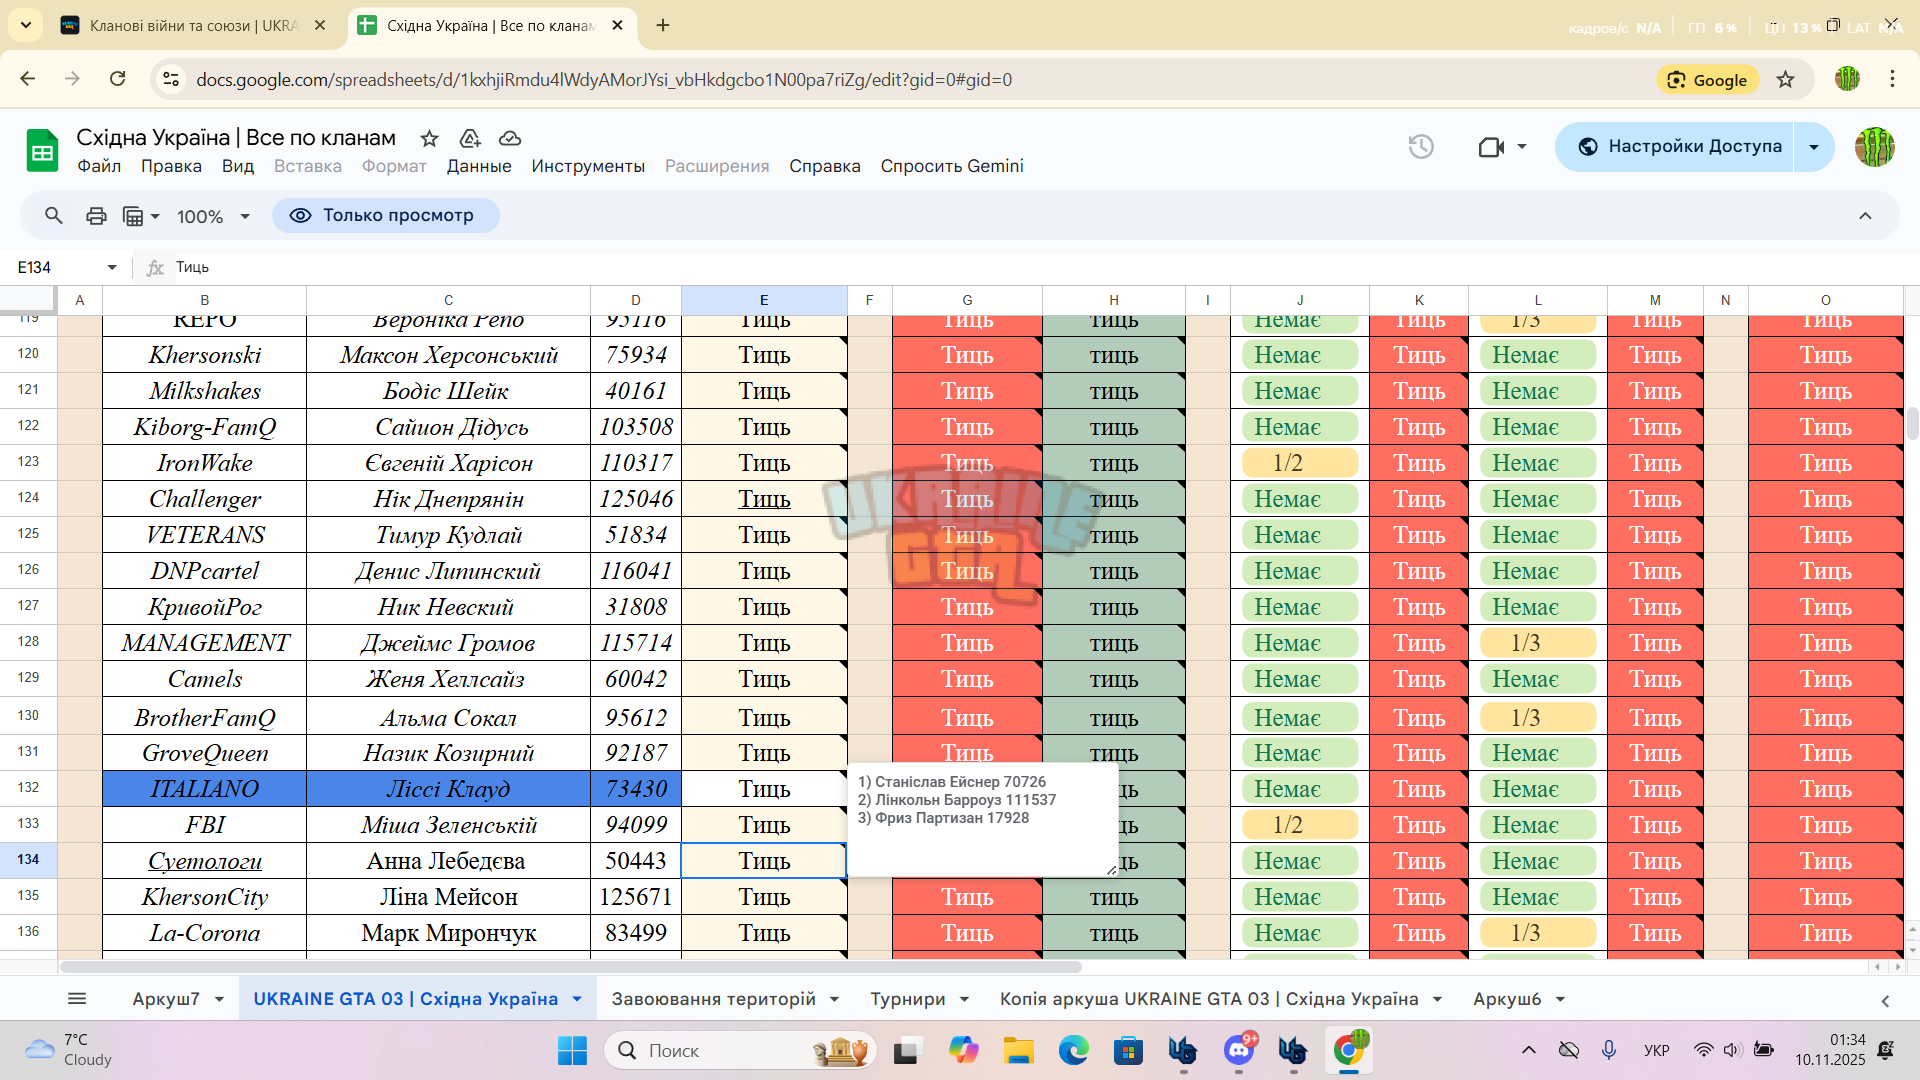The height and width of the screenshot is (1080, 1920).
Task: Collapse the toolbar with chevron up
Action: pos(1865,216)
